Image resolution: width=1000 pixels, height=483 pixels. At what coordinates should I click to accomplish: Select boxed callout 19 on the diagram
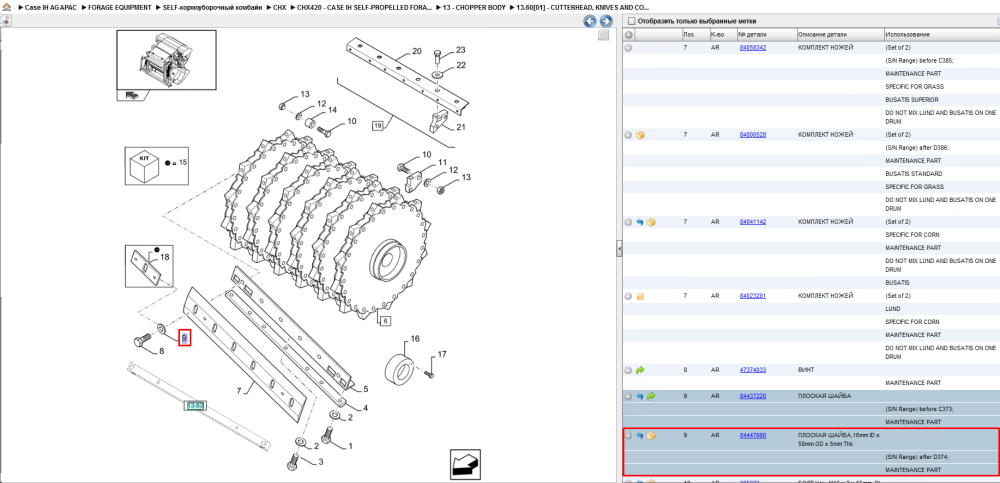tap(377, 126)
